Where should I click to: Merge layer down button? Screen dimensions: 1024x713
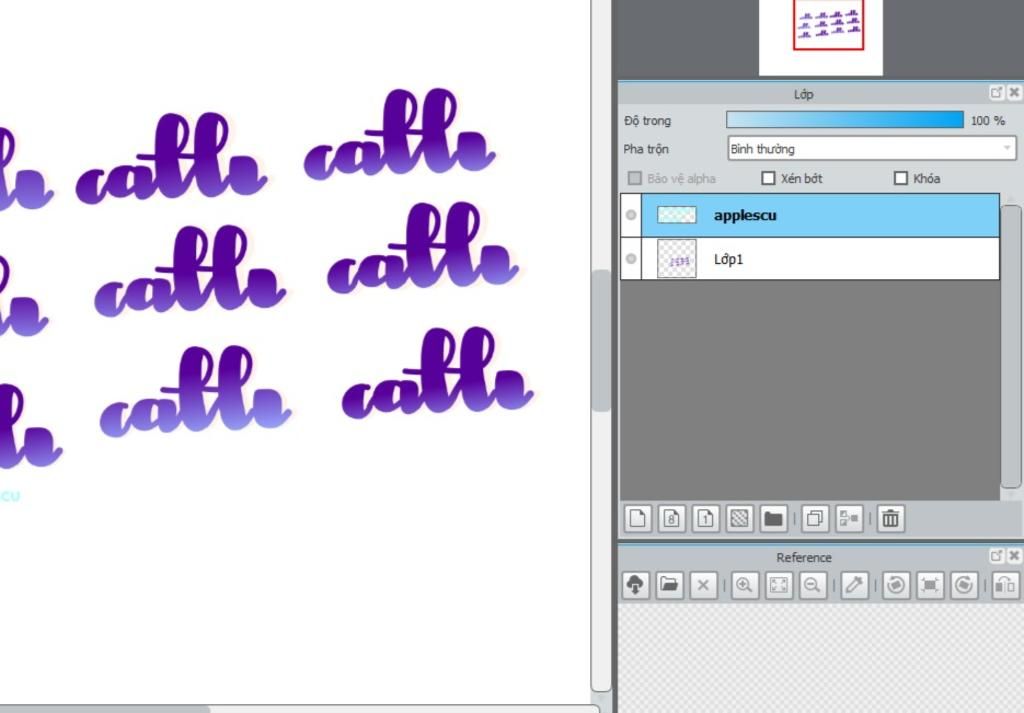point(849,519)
